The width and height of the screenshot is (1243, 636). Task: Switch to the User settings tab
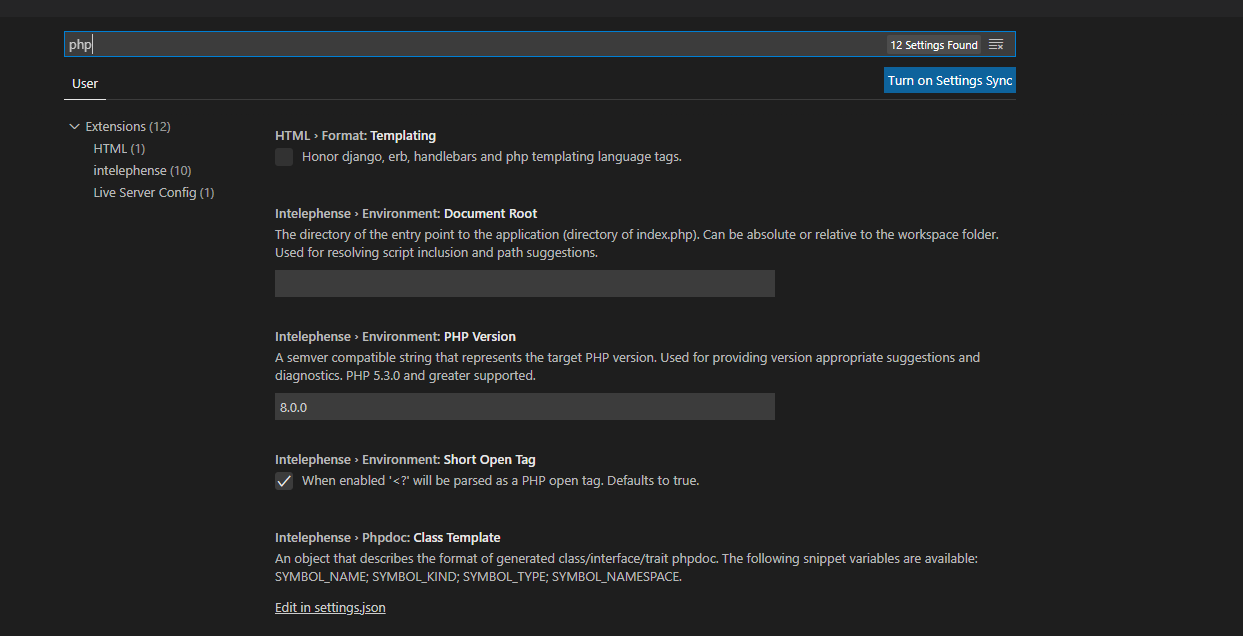pyautogui.click(x=84, y=84)
